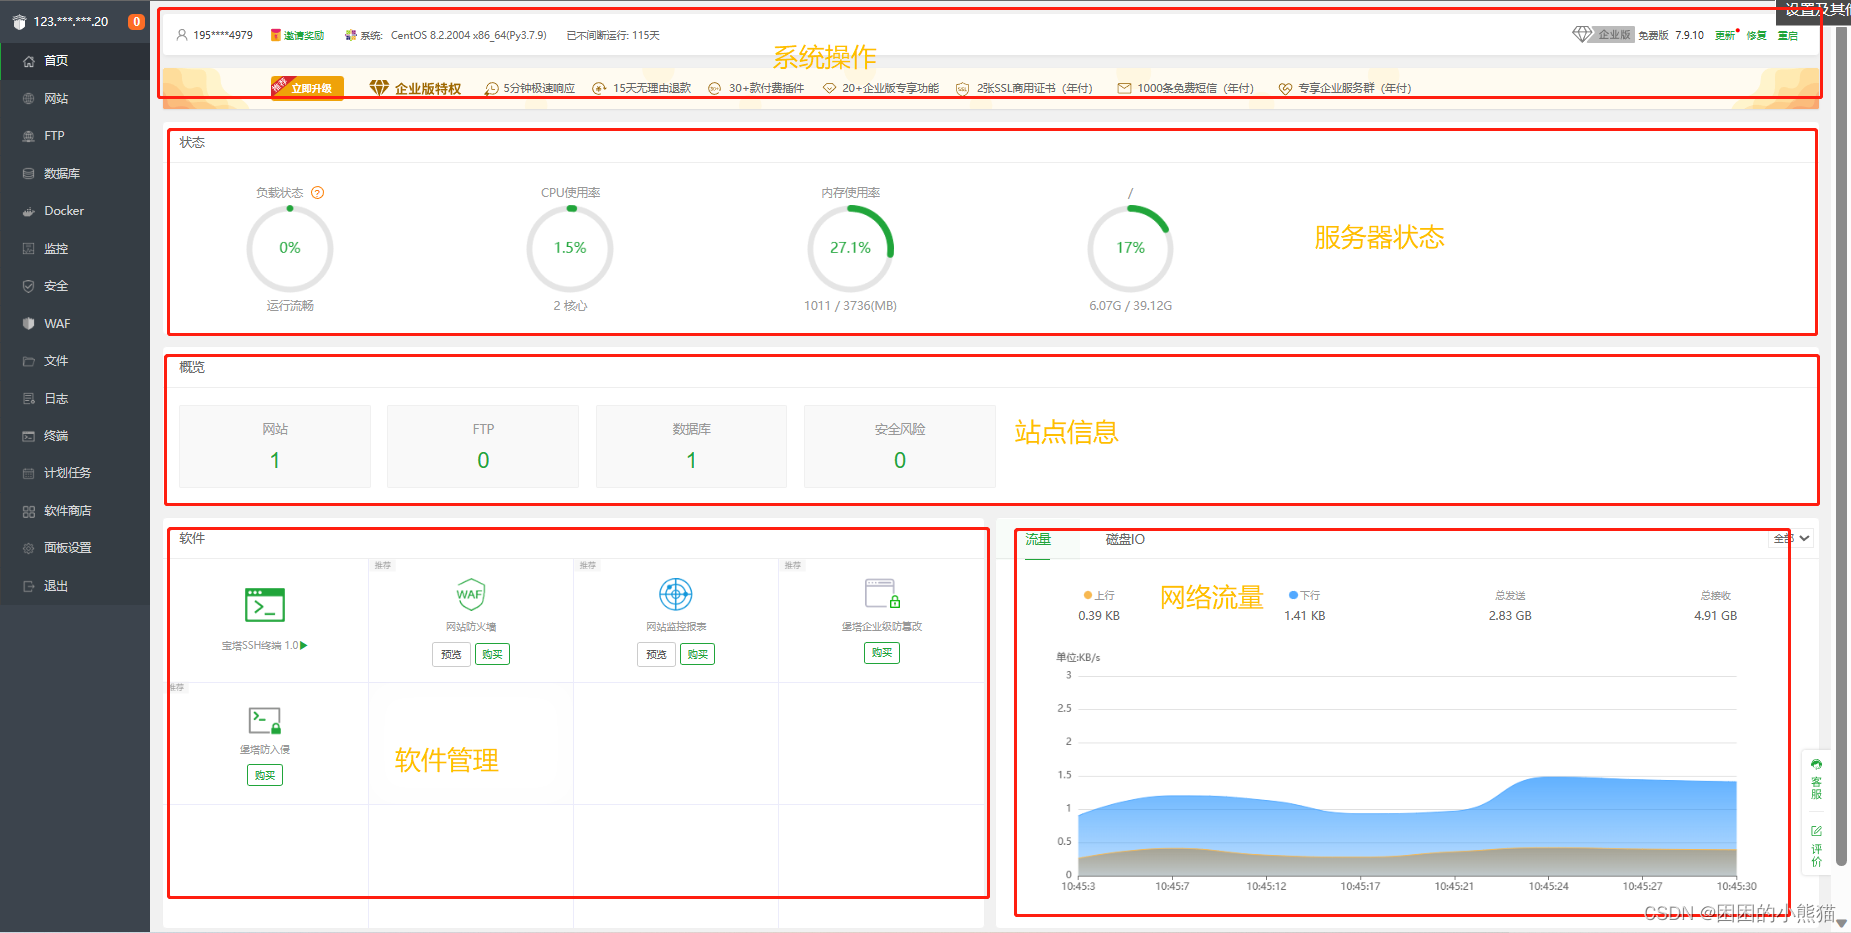Click 30+款付费插件 promo item

click(756, 88)
